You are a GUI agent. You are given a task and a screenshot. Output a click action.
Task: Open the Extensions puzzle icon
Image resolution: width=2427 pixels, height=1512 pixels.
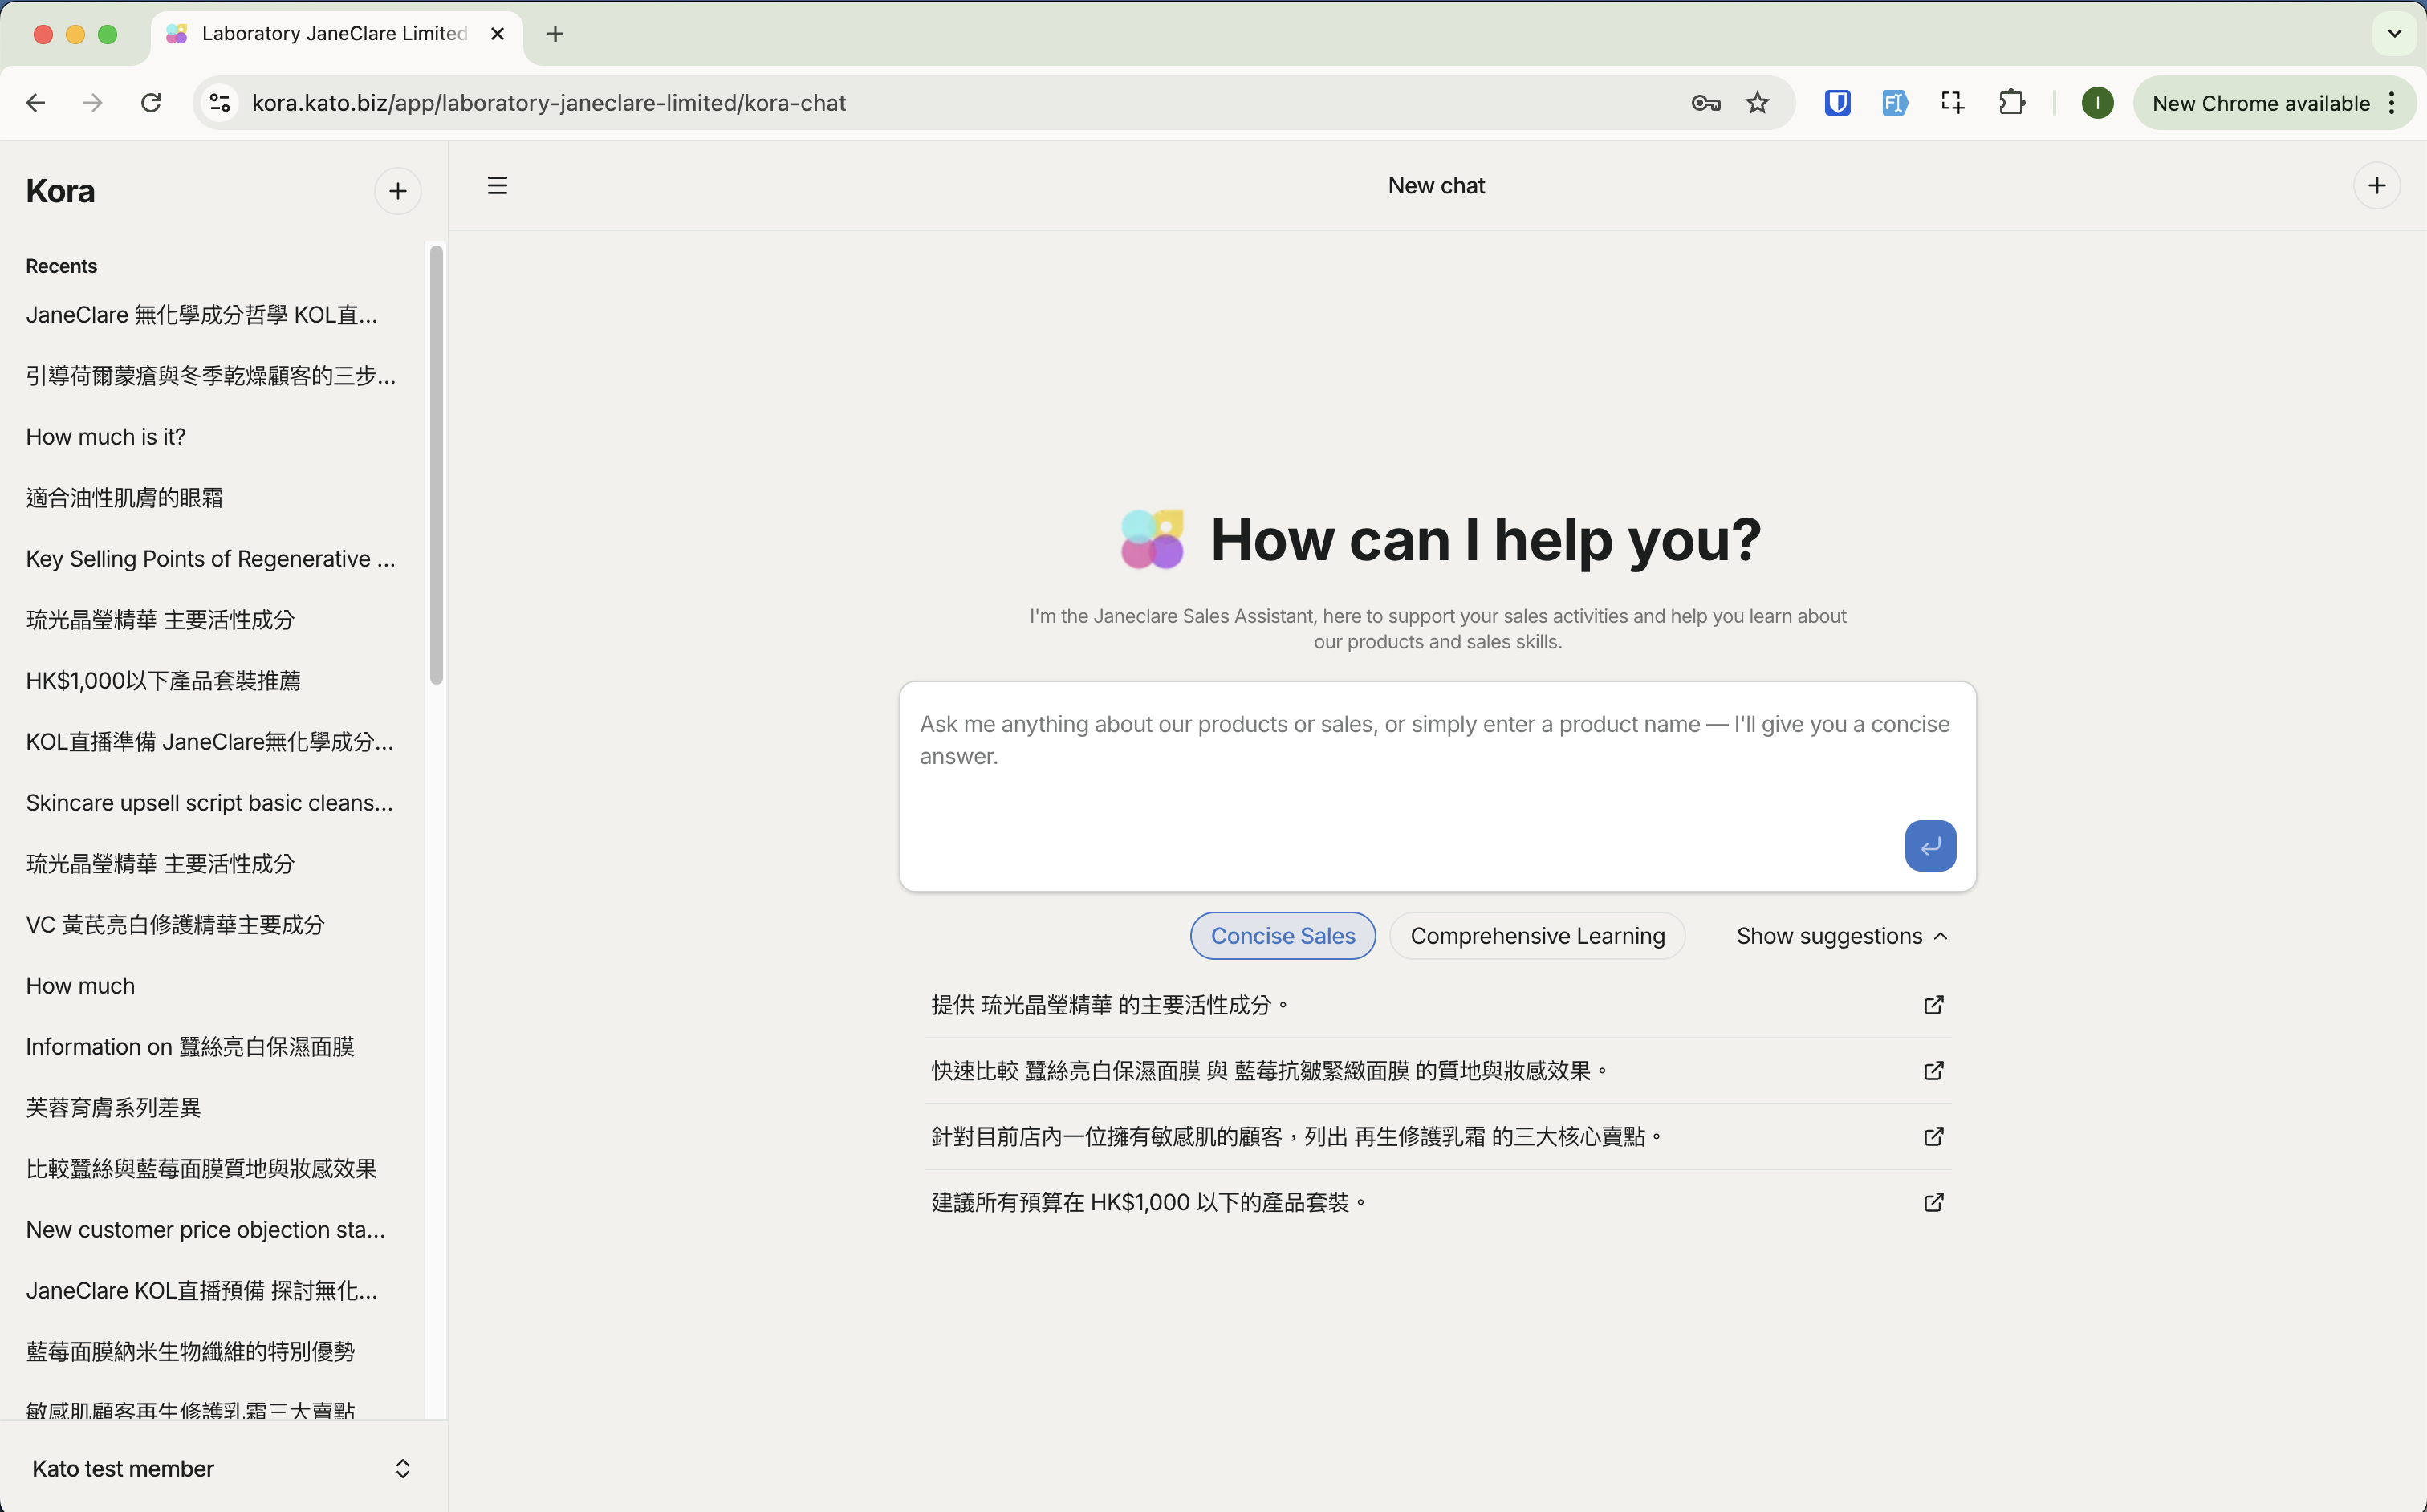[x=2011, y=103]
